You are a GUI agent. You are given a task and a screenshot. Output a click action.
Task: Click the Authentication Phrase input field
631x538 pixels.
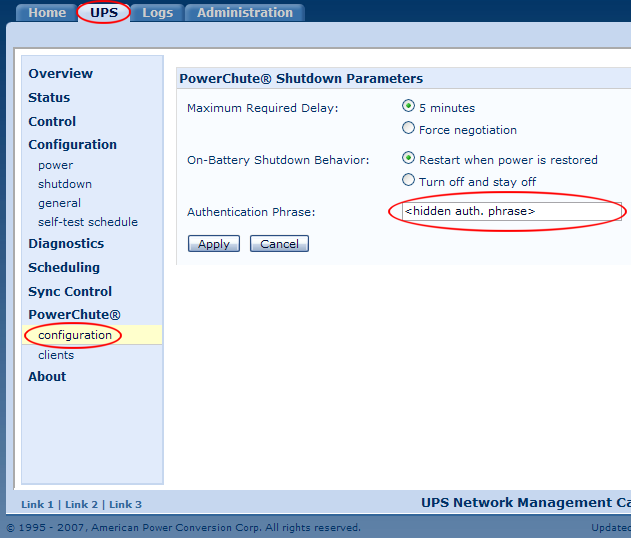click(x=511, y=211)
